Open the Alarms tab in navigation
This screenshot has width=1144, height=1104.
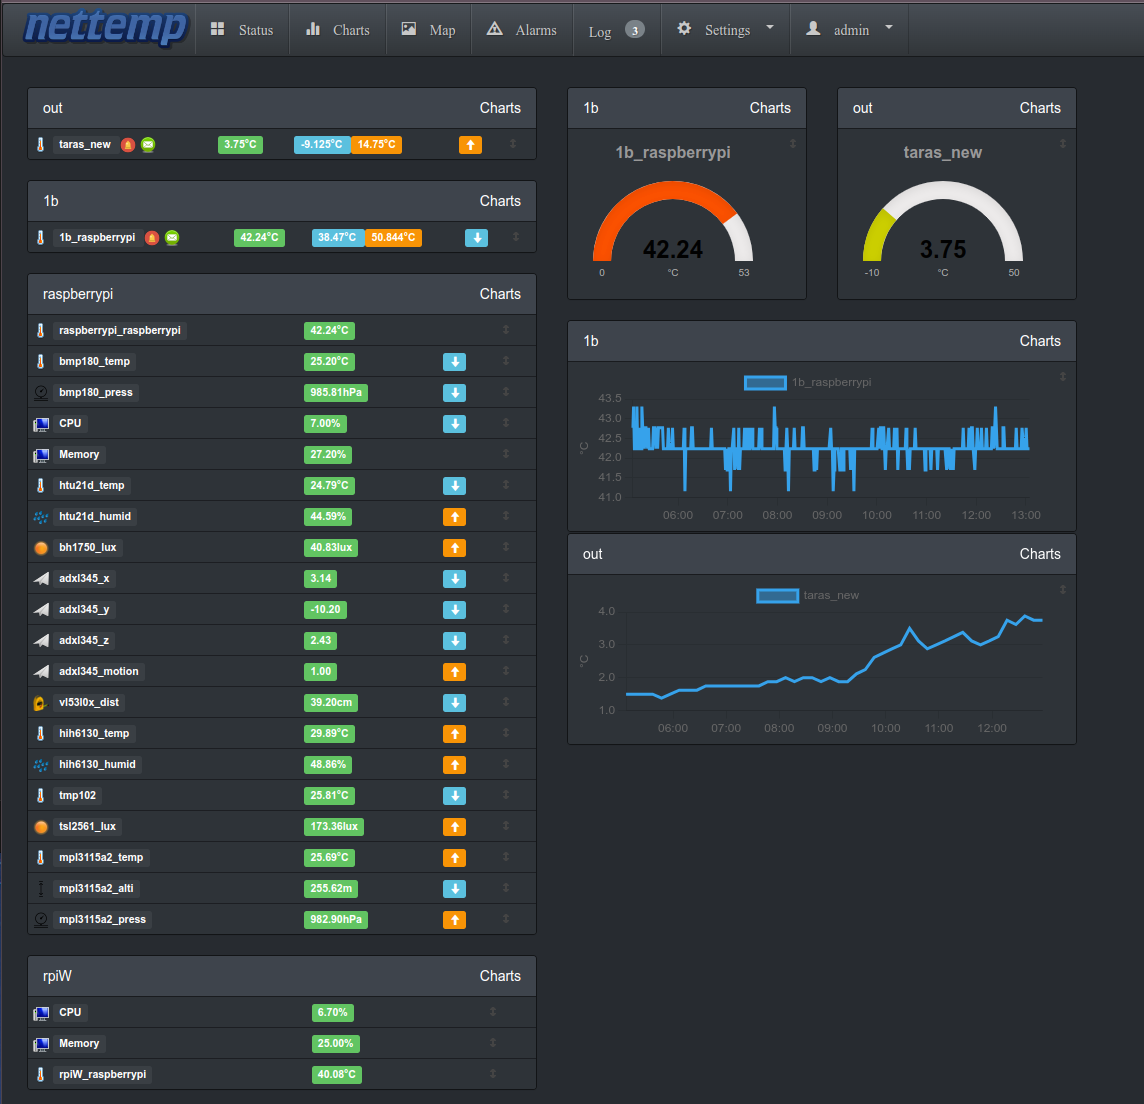click(522, 30)
